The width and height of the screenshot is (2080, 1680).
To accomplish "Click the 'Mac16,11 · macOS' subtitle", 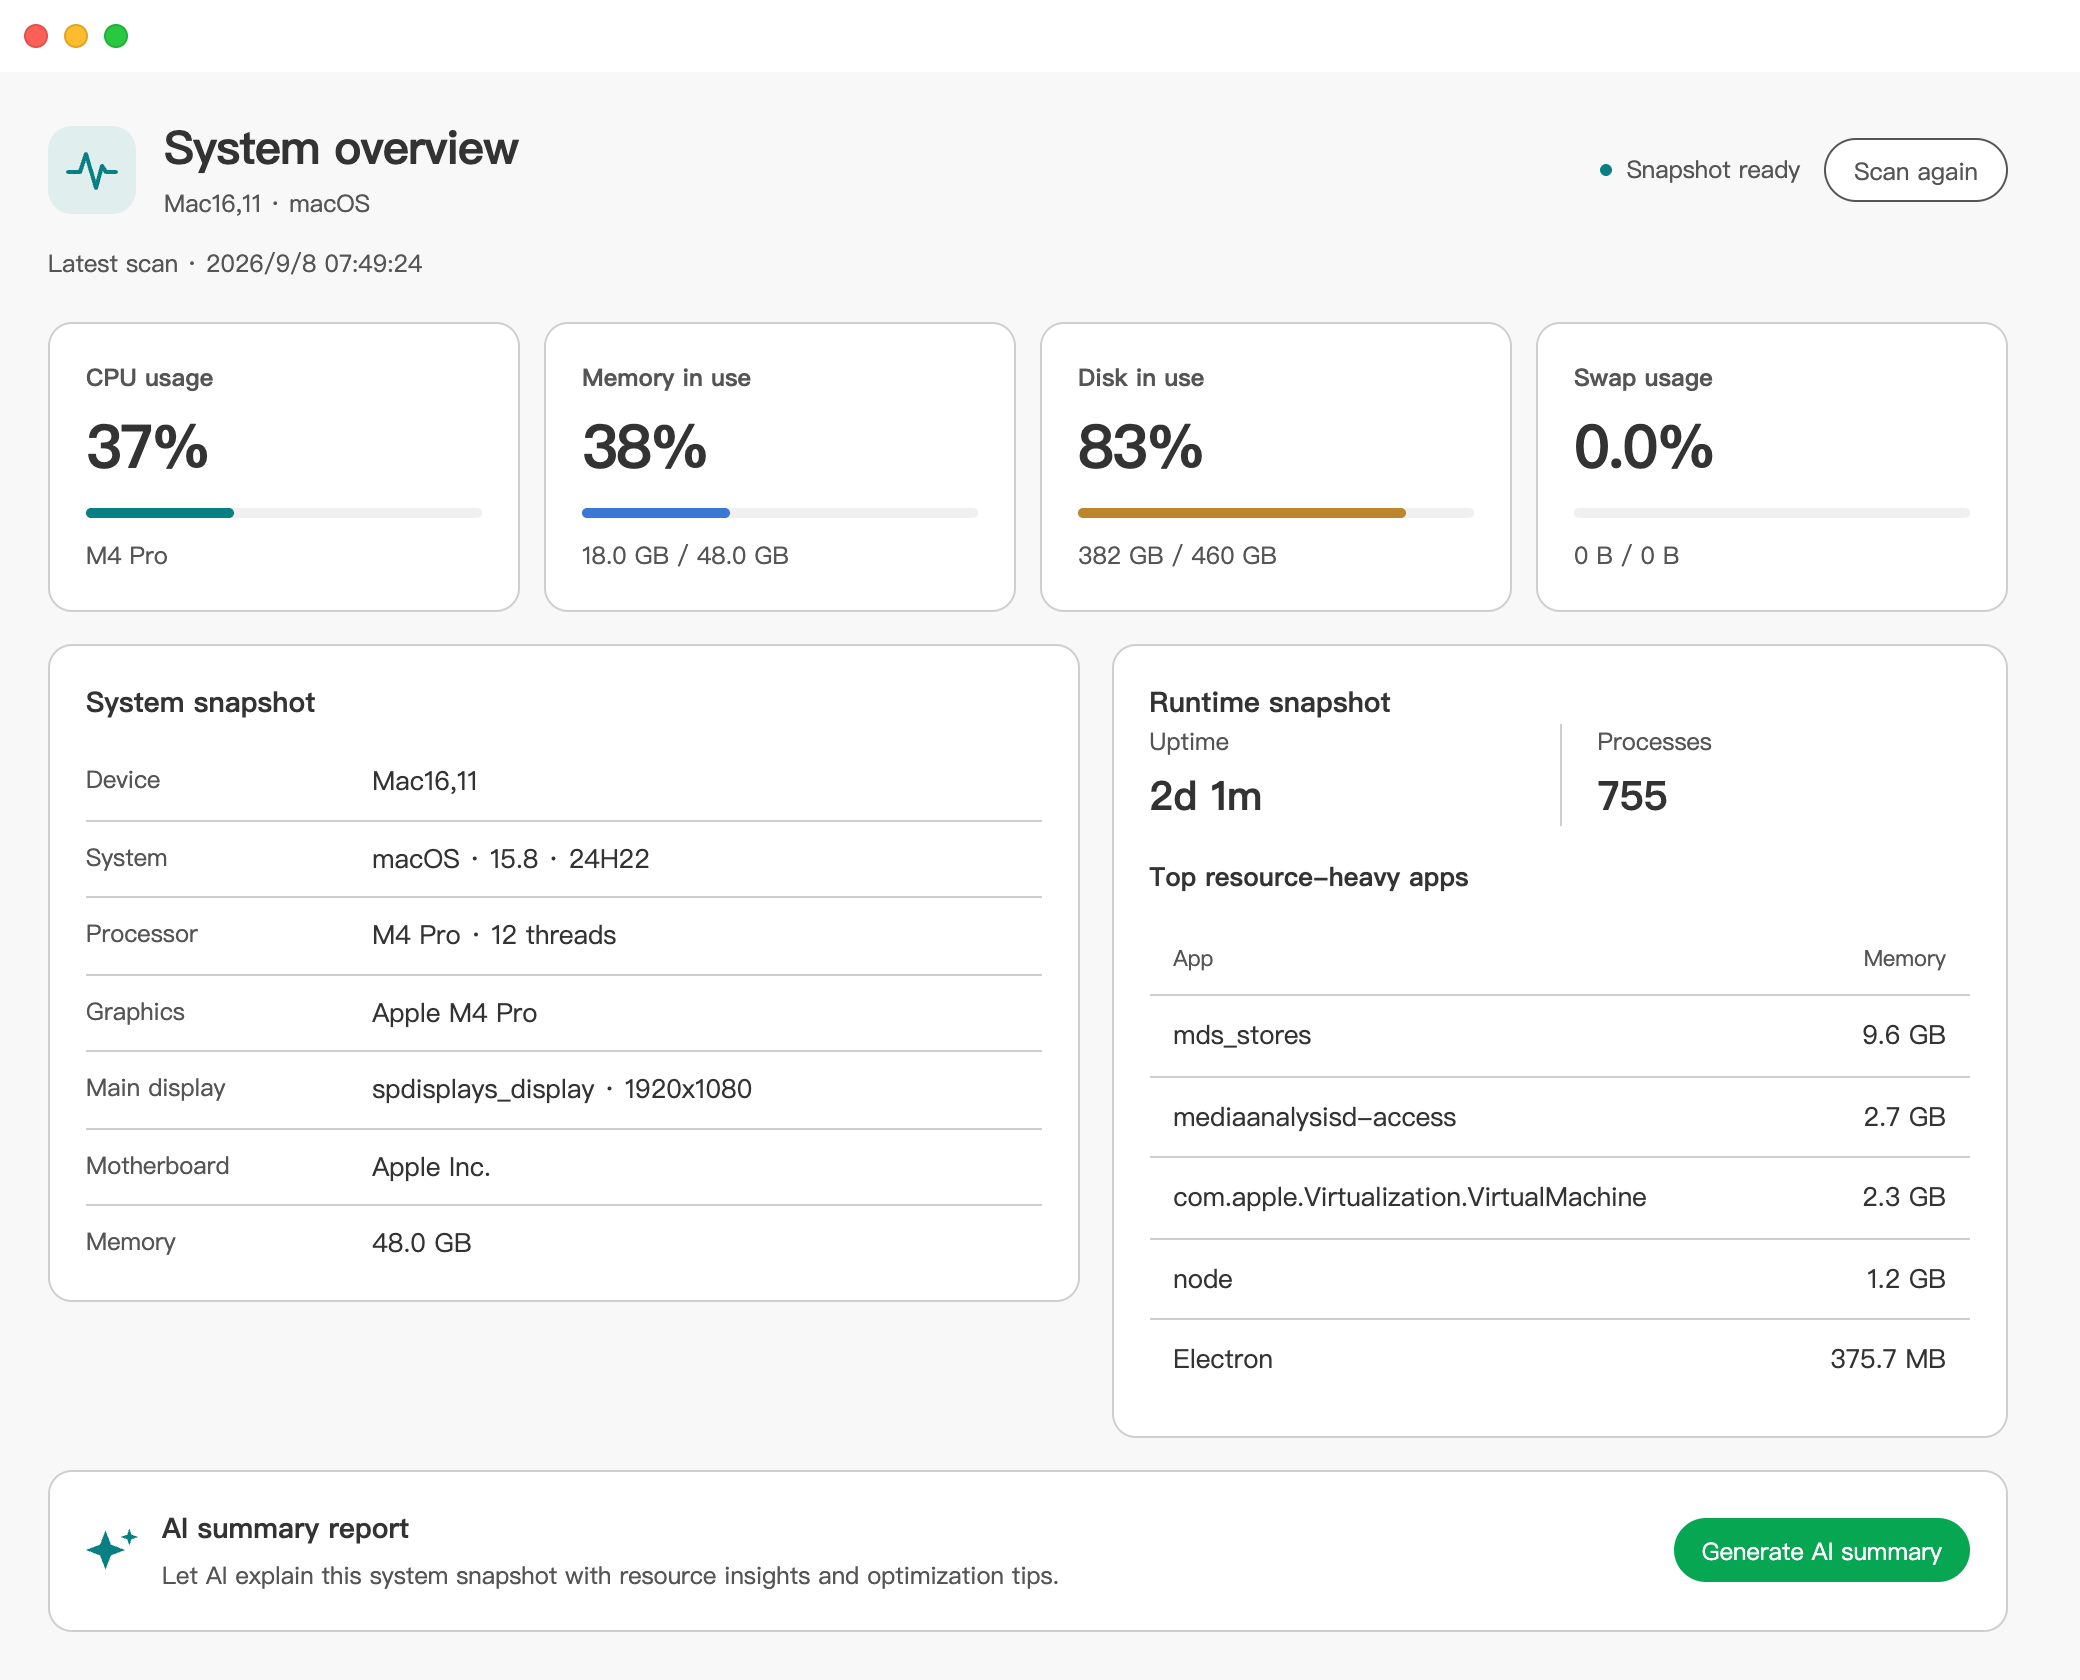I will click(267, 204).
